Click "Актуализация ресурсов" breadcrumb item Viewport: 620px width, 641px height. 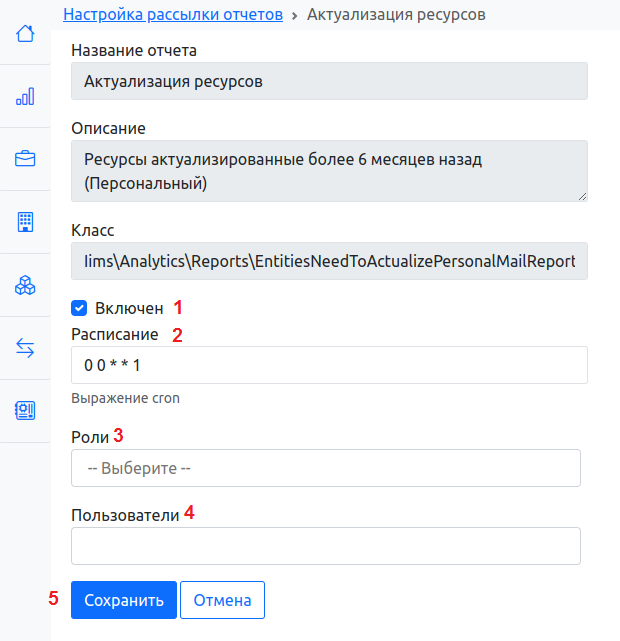click(x=397, y=14)
